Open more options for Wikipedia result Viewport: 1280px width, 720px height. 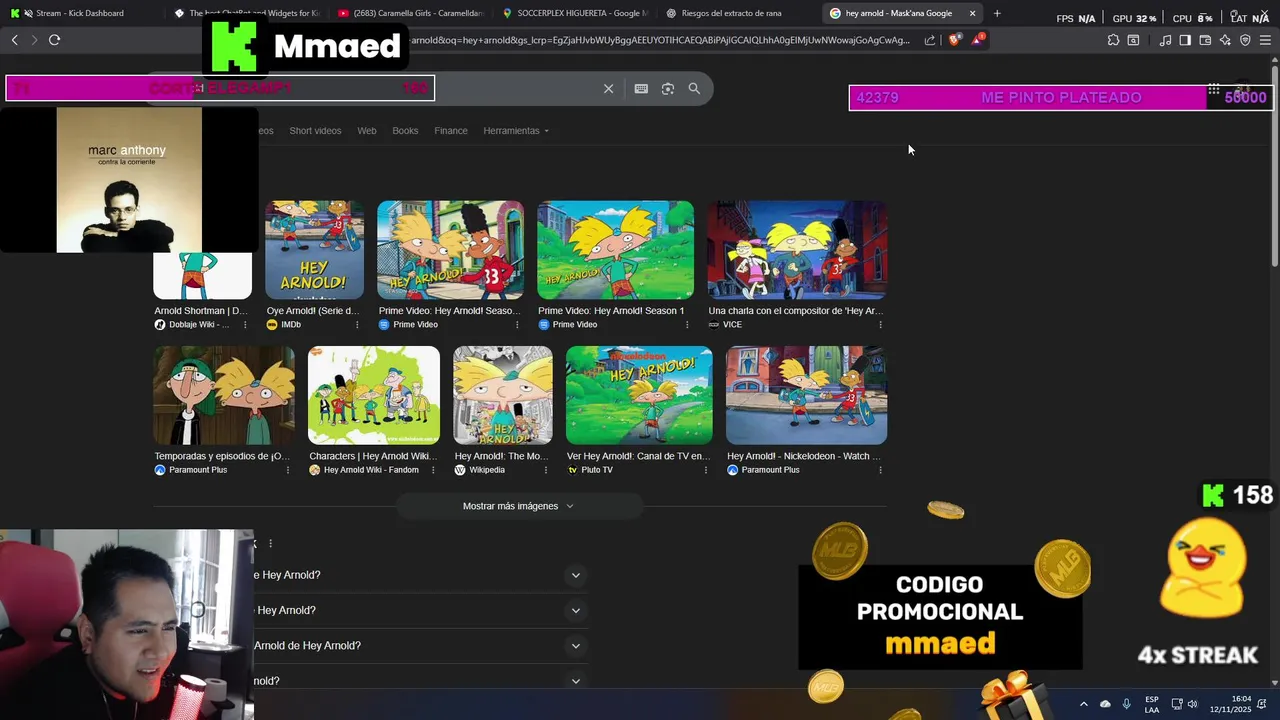[545, 470]
